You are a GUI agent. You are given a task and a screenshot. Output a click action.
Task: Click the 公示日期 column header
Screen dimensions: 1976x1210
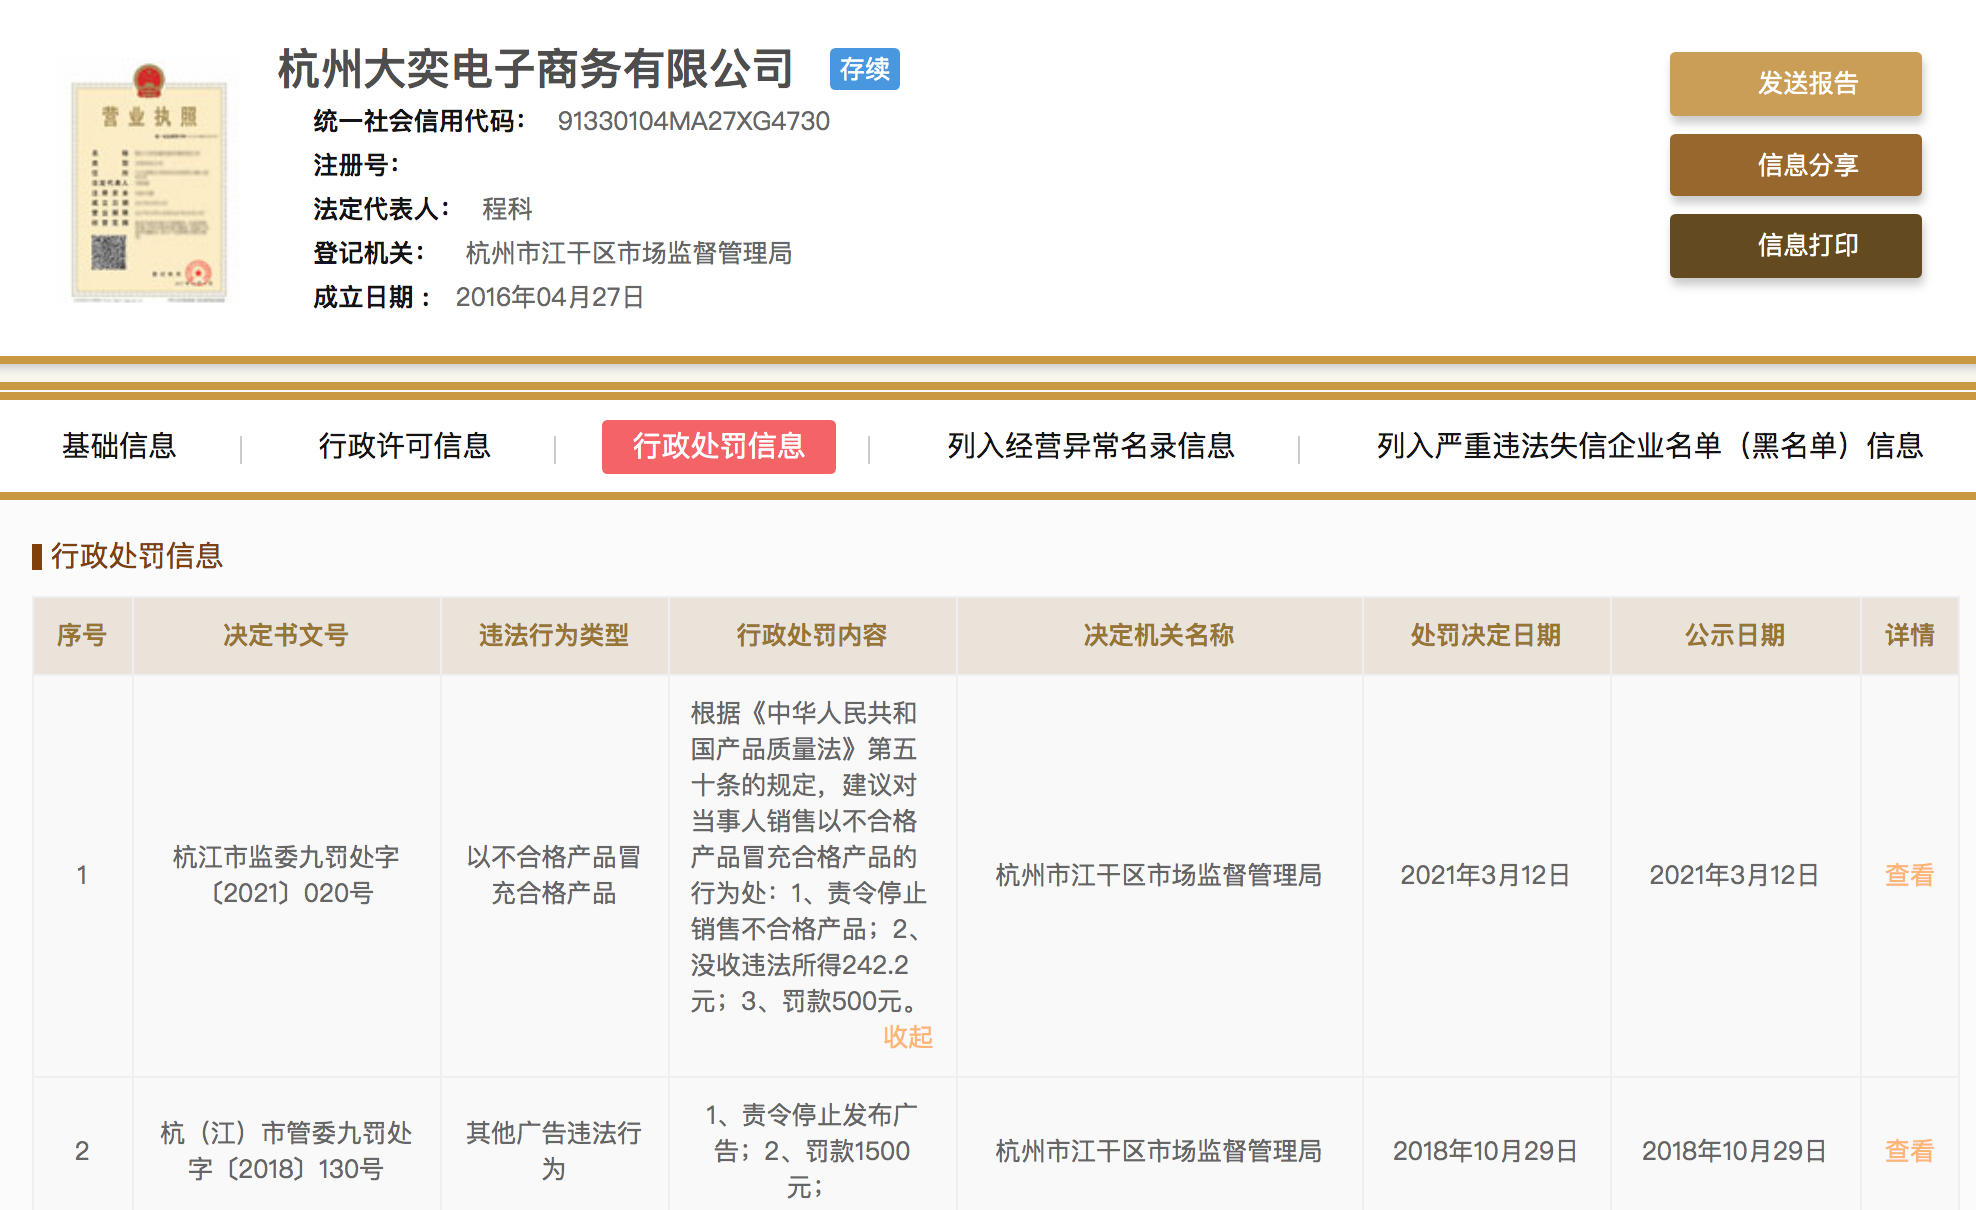(x=1734, y=635)
